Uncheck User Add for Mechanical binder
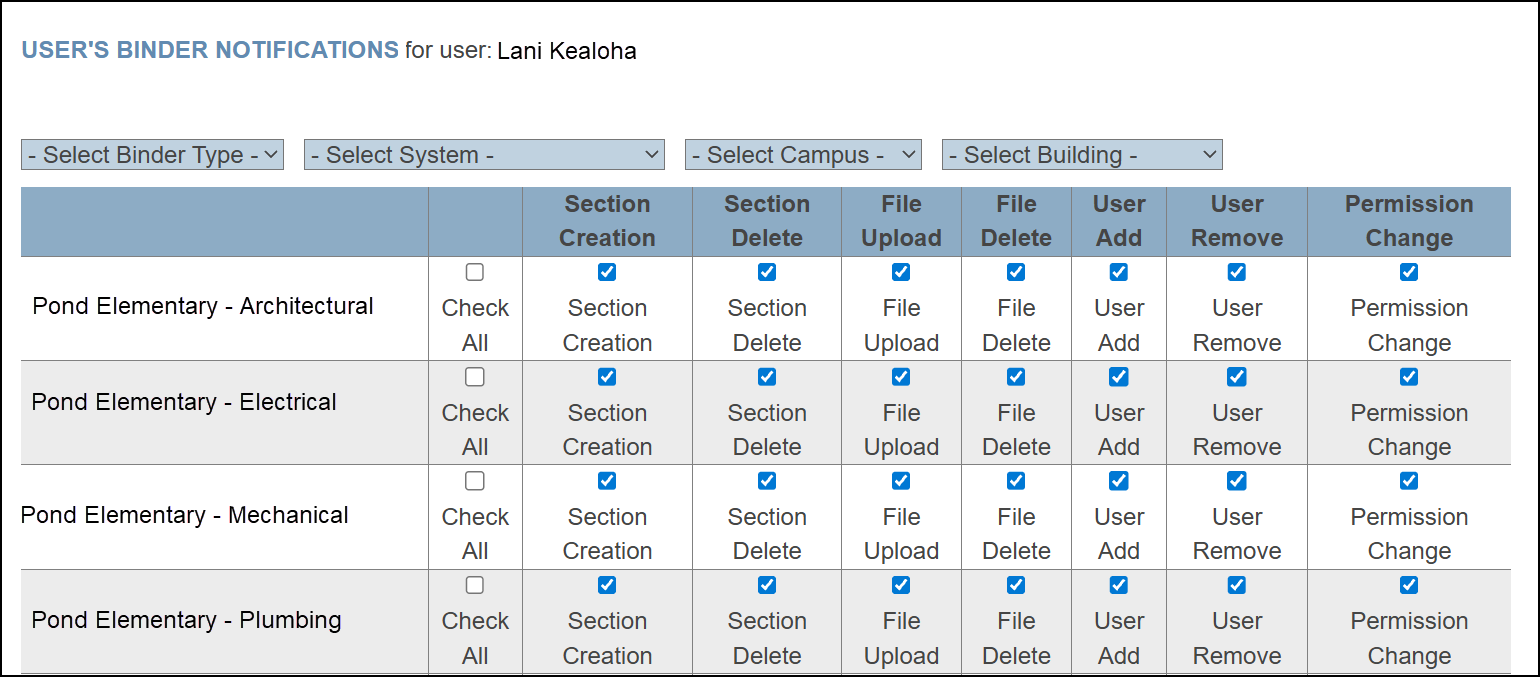Screen dimensions: 1540x677 click(1119, 481)
